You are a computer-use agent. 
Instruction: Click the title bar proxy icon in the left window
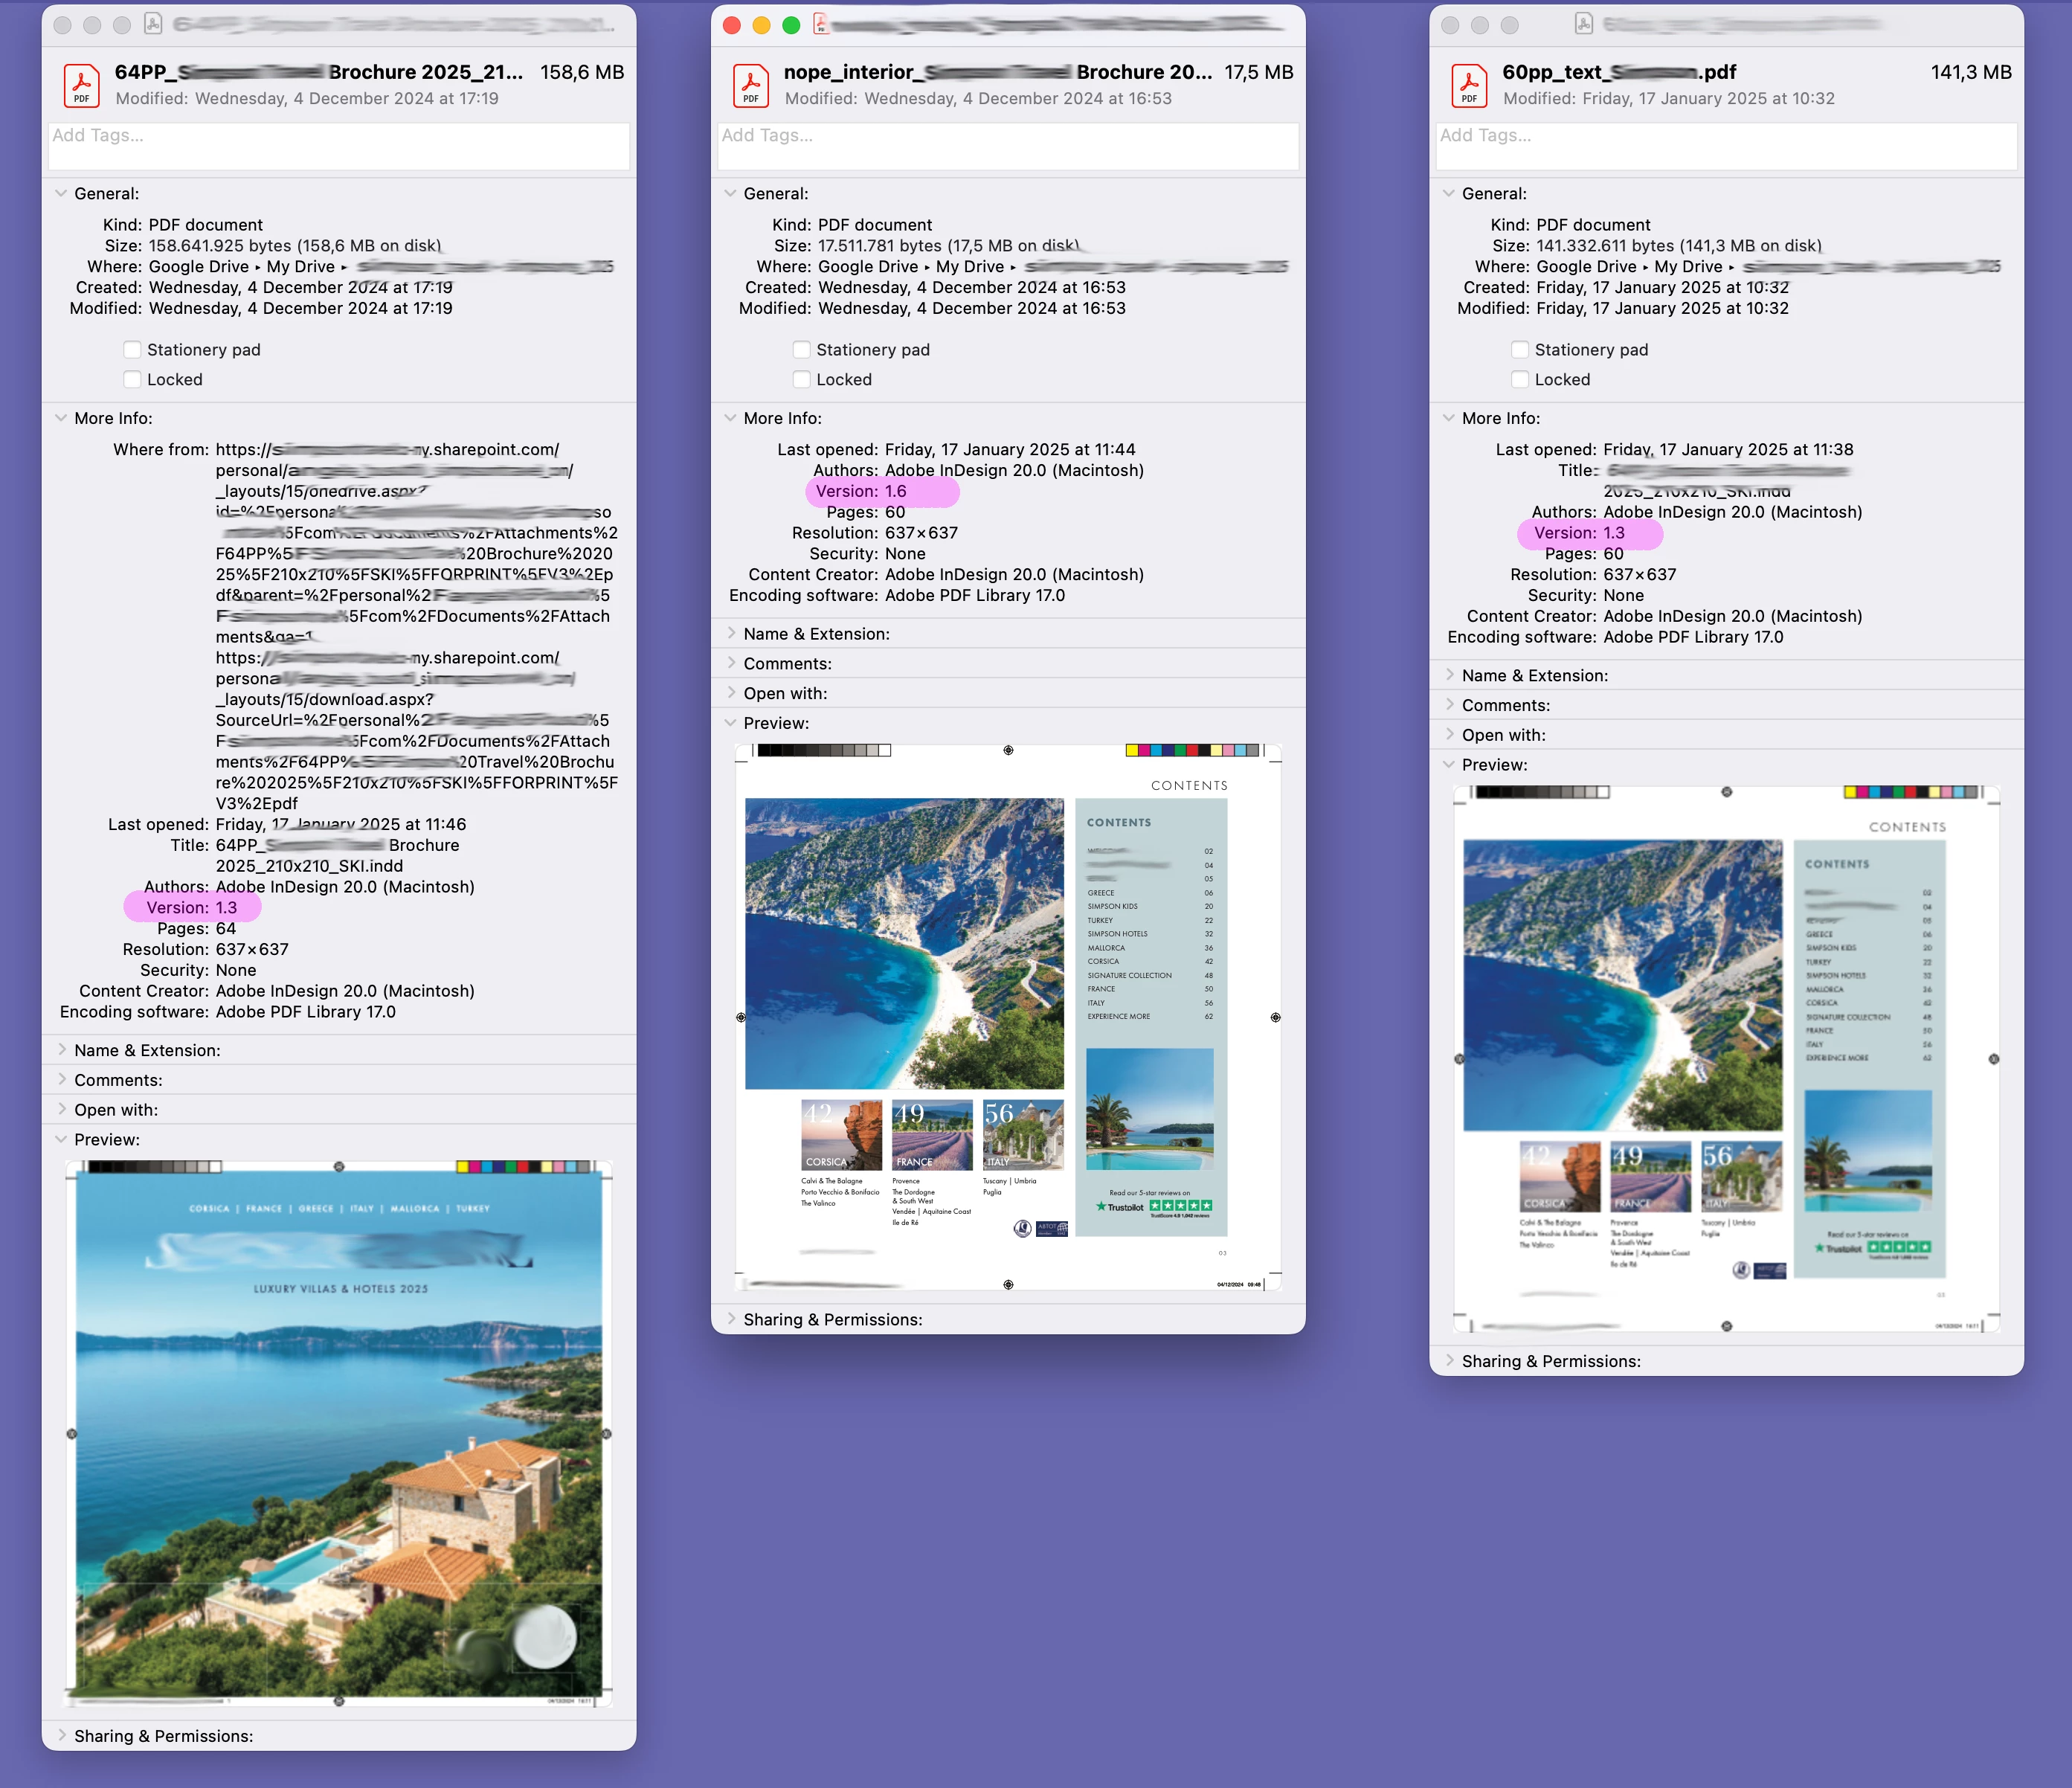[x=153, y=24]
